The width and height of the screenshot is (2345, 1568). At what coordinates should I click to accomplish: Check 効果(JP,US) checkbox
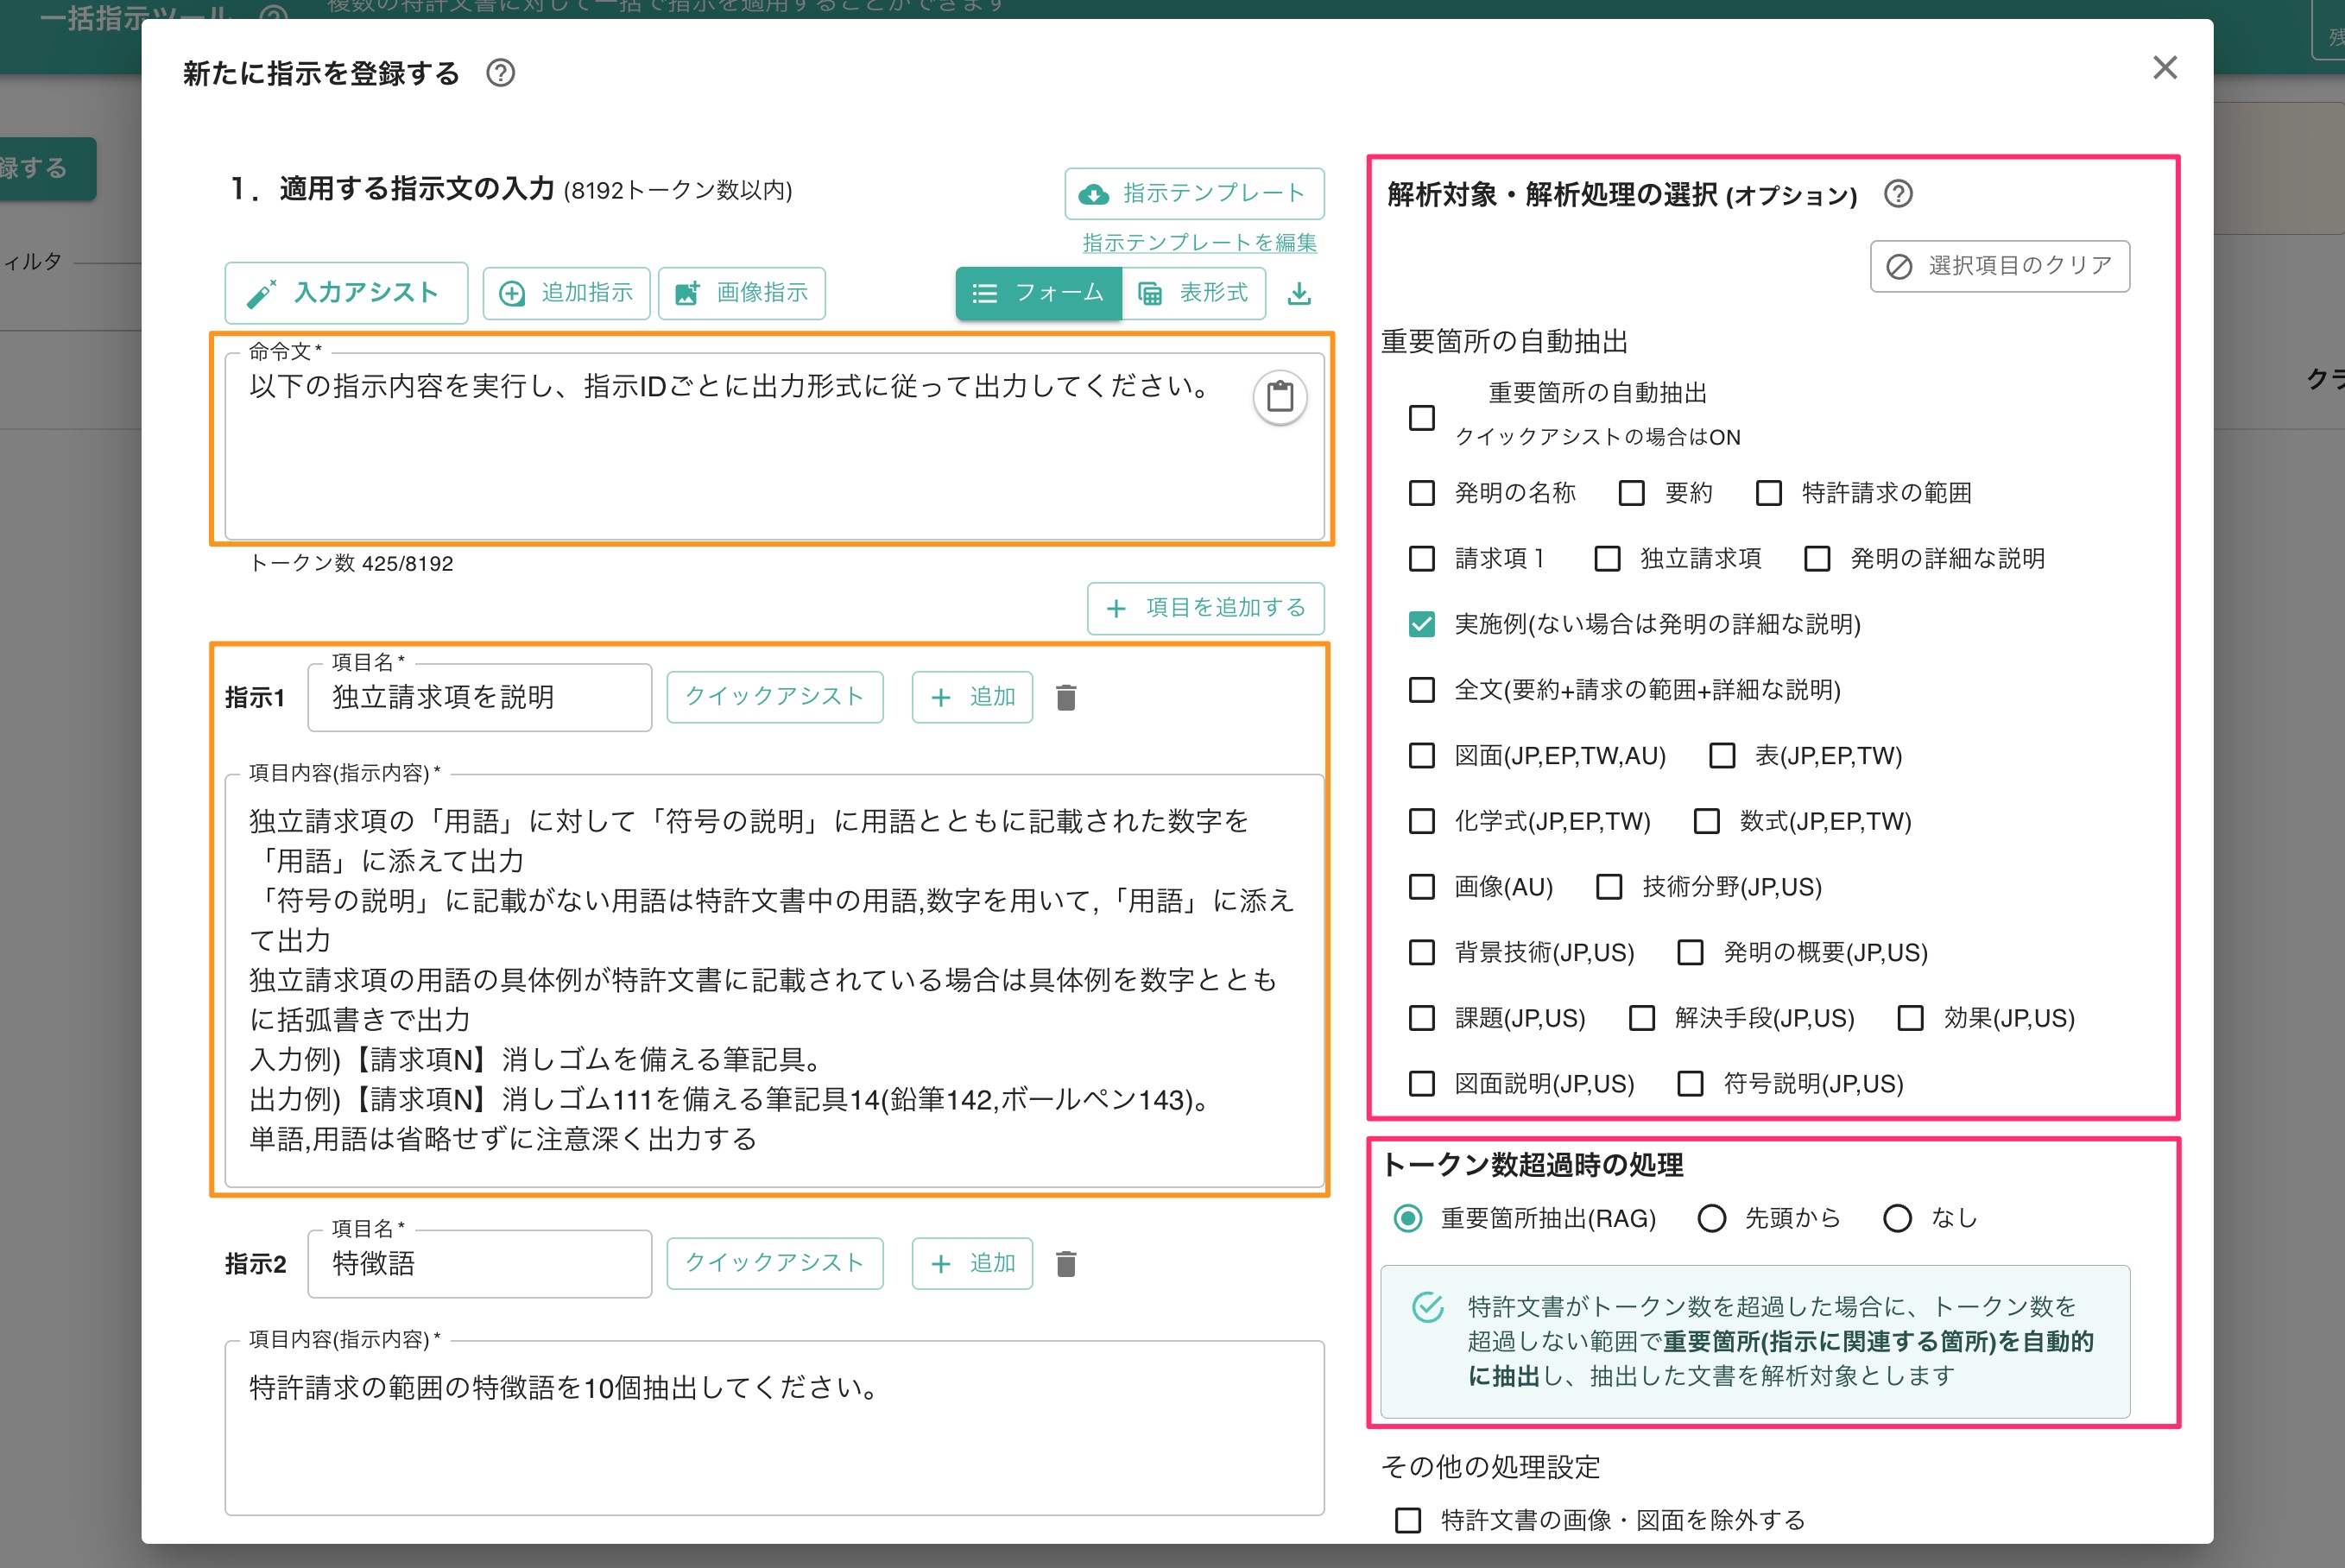1910,1019
